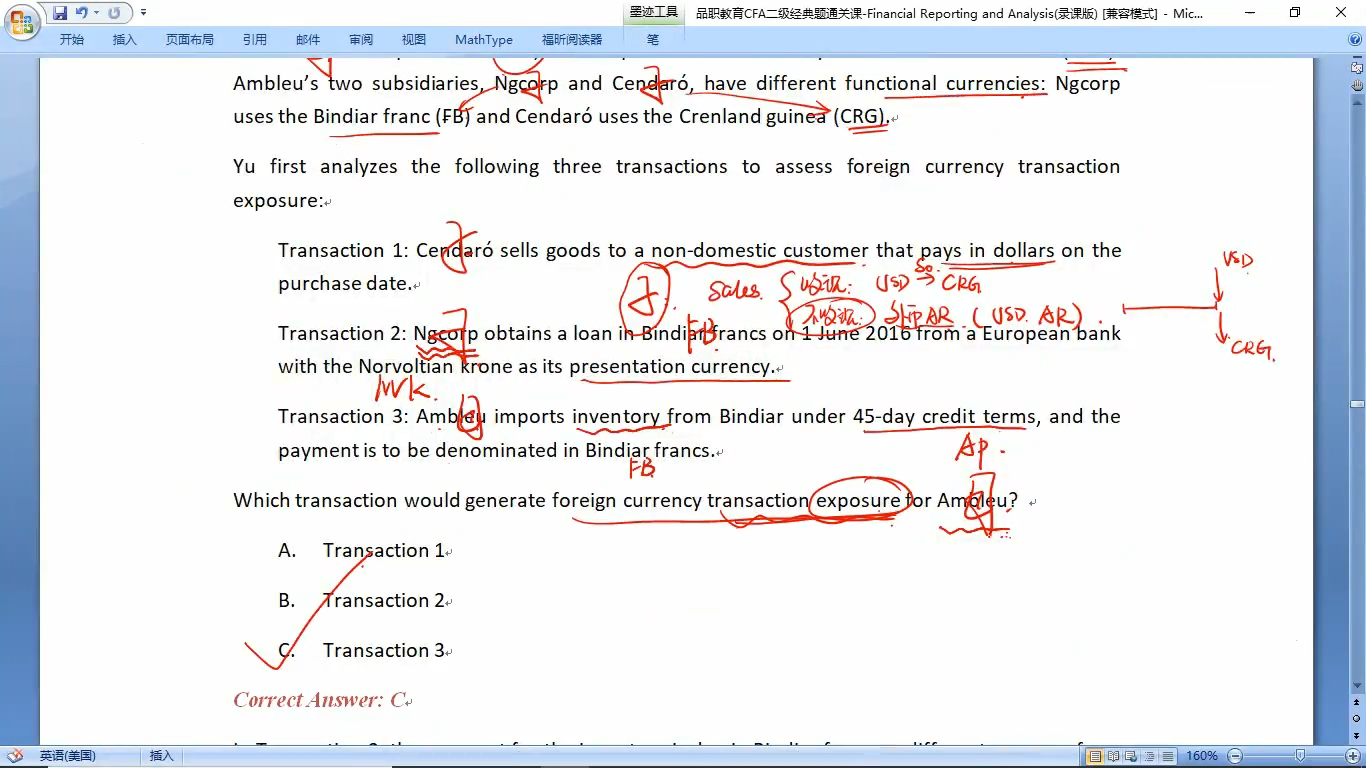Image resolution: width=1366 pixels, height=768 pixels.
Task: Click the word 'Yu' starting the paragraph
Action: tap(244, 166)
